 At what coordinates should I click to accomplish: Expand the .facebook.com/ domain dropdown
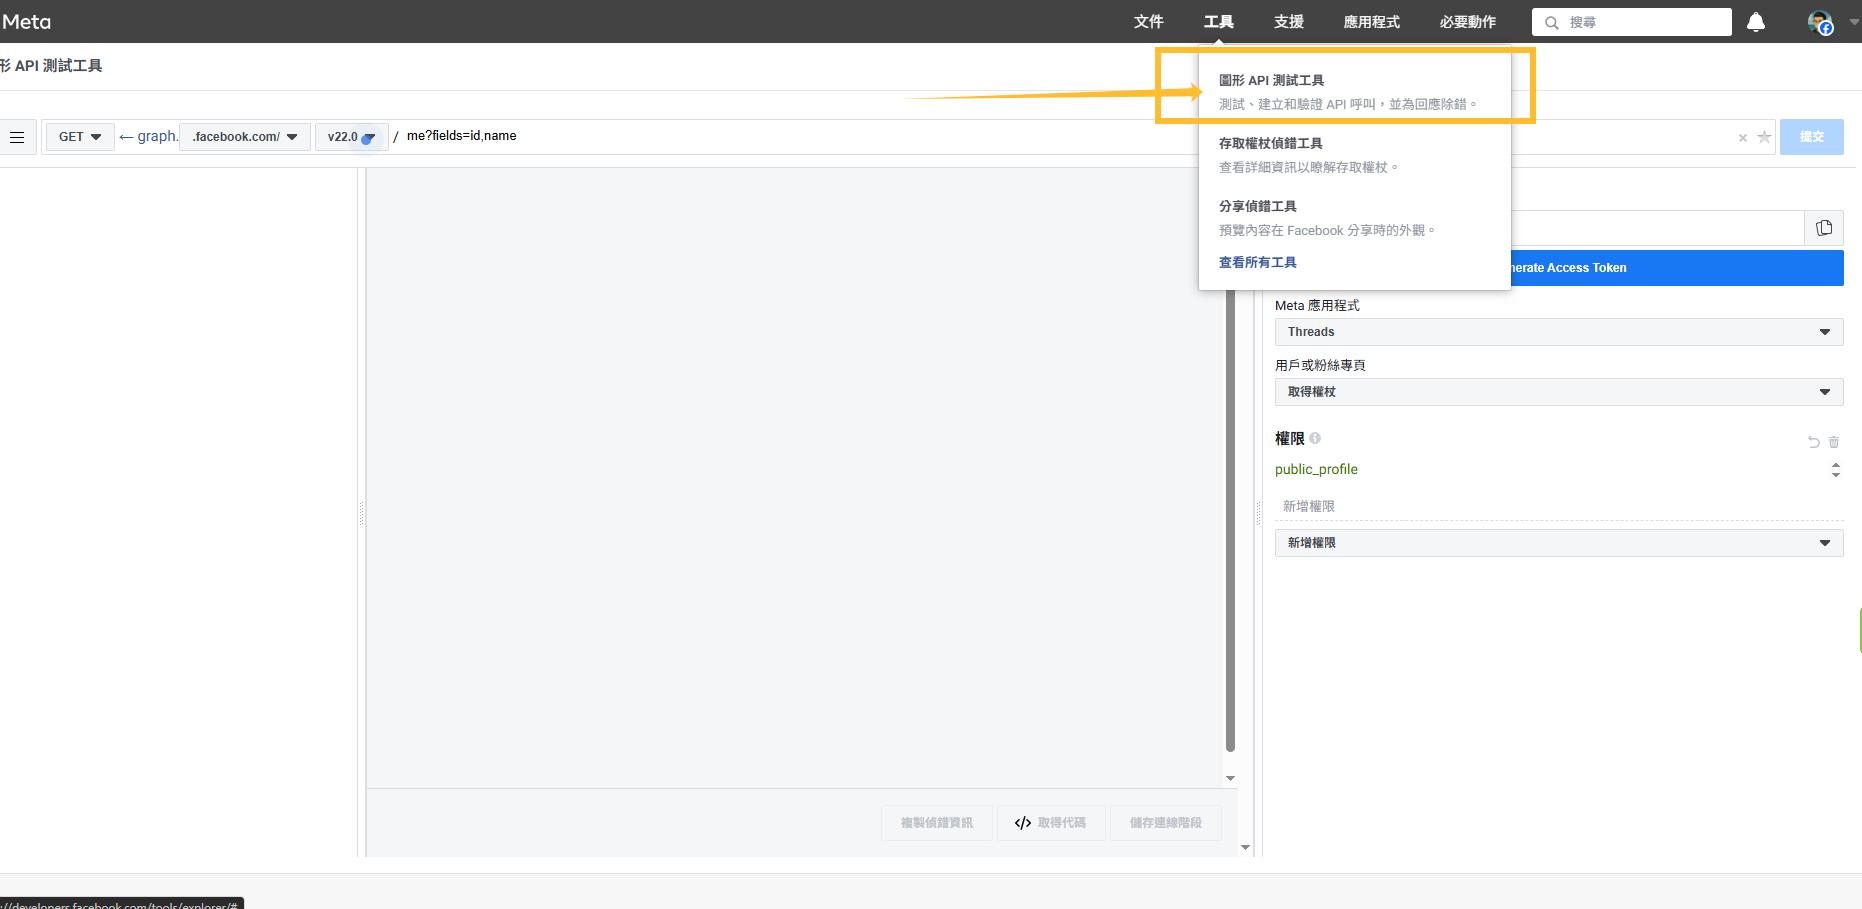245,137
